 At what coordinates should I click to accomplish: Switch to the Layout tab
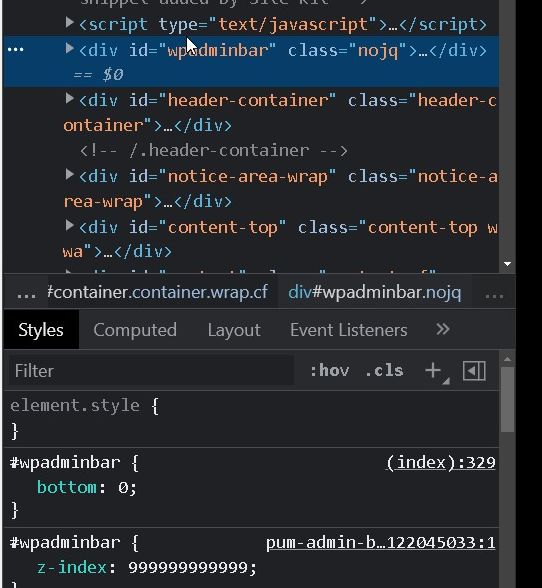click(x=234, y=330)
